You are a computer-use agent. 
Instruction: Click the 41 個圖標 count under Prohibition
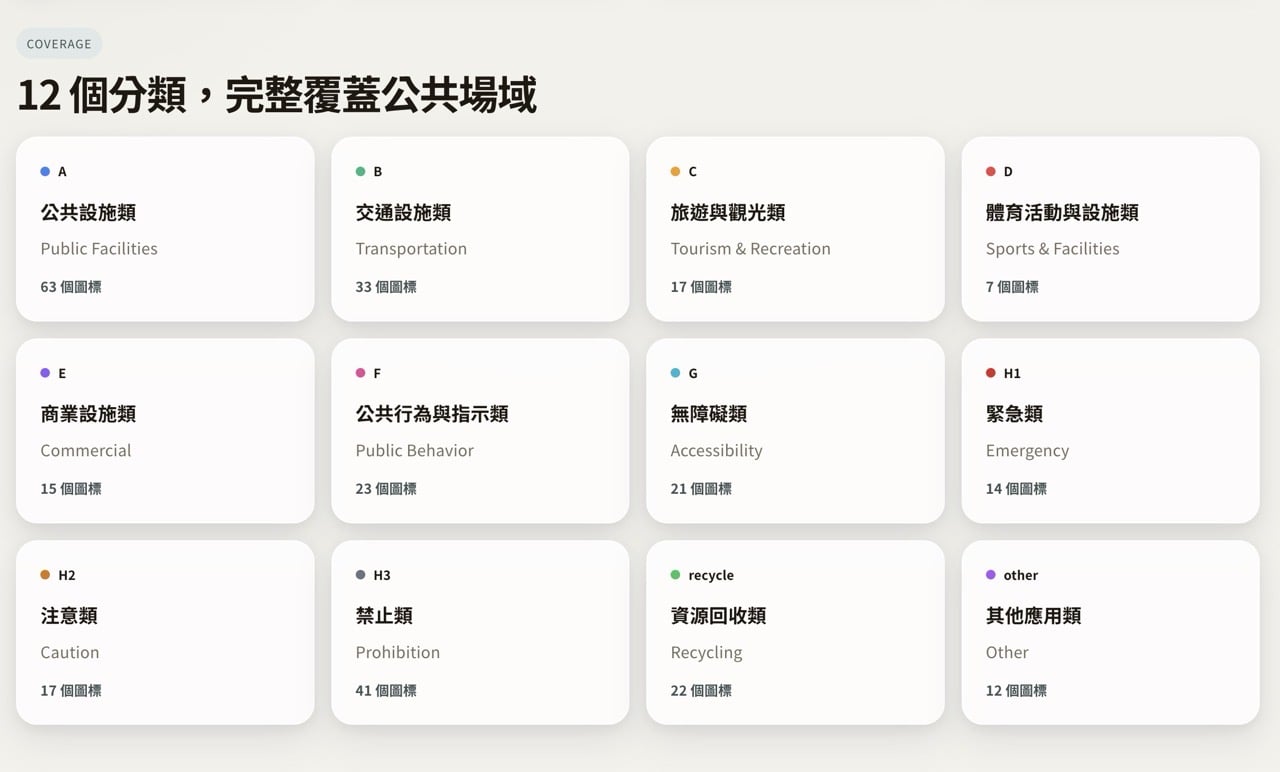pos(384,690)
